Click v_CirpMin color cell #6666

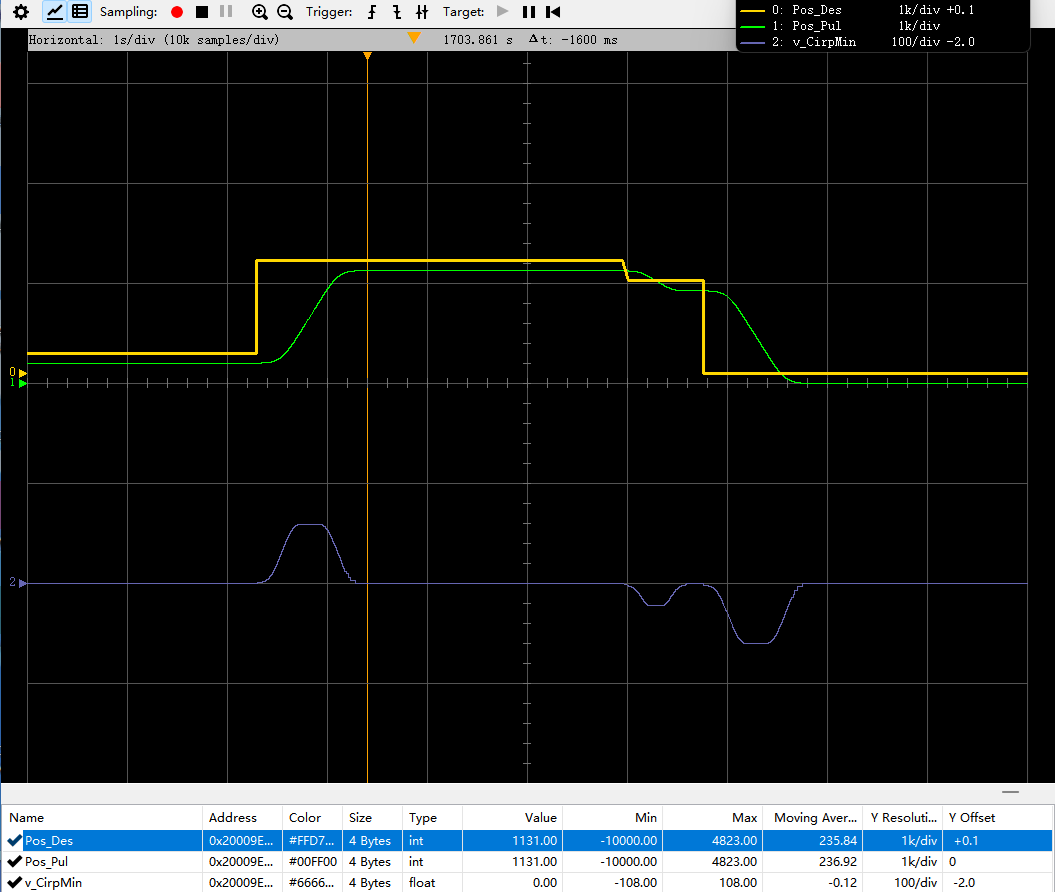(x=312, y=882)
